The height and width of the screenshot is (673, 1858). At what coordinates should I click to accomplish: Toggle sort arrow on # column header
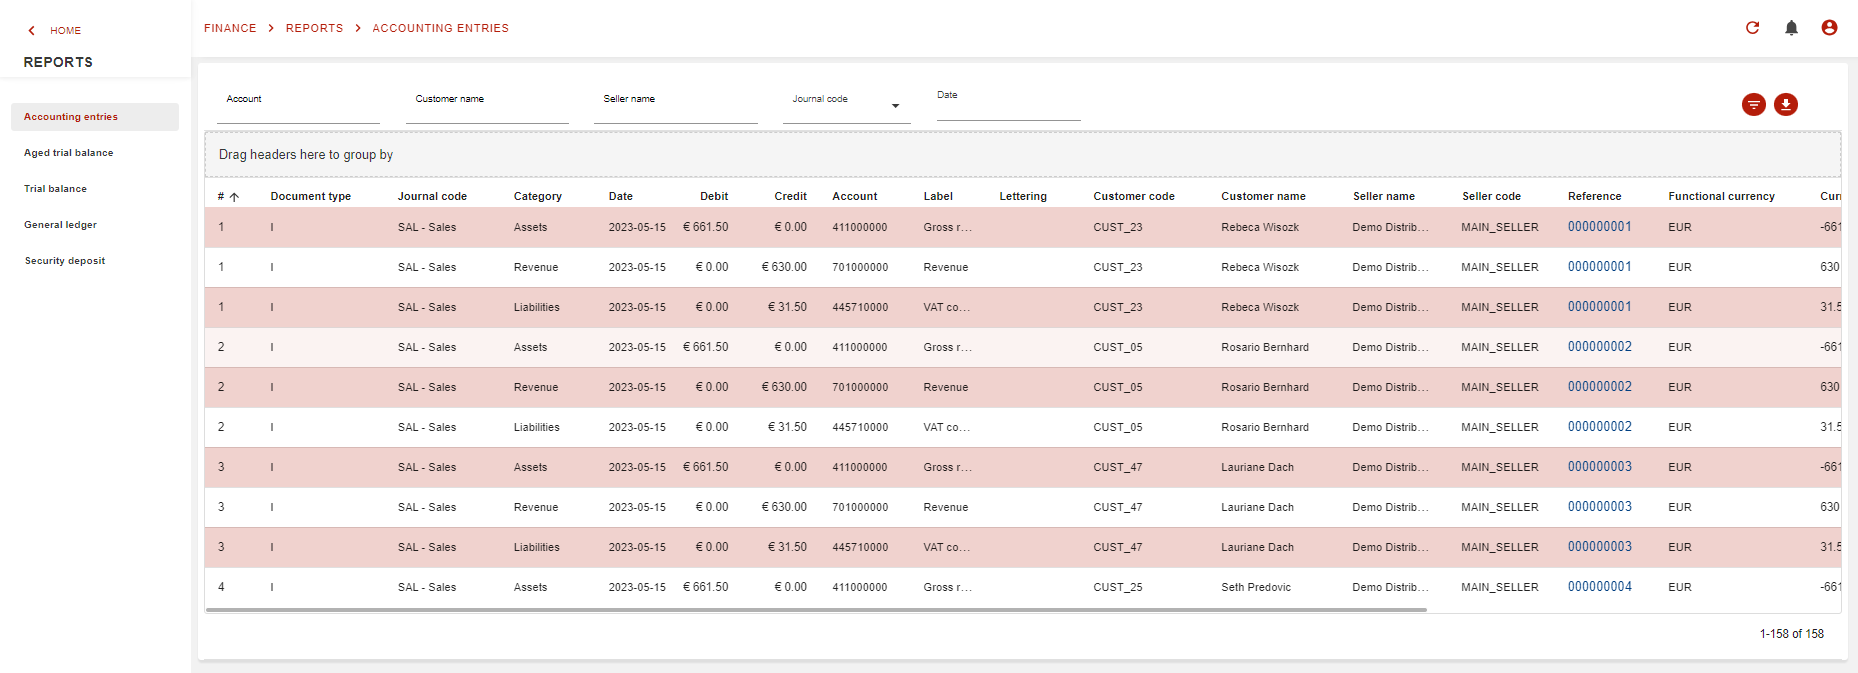click(234, 197)
